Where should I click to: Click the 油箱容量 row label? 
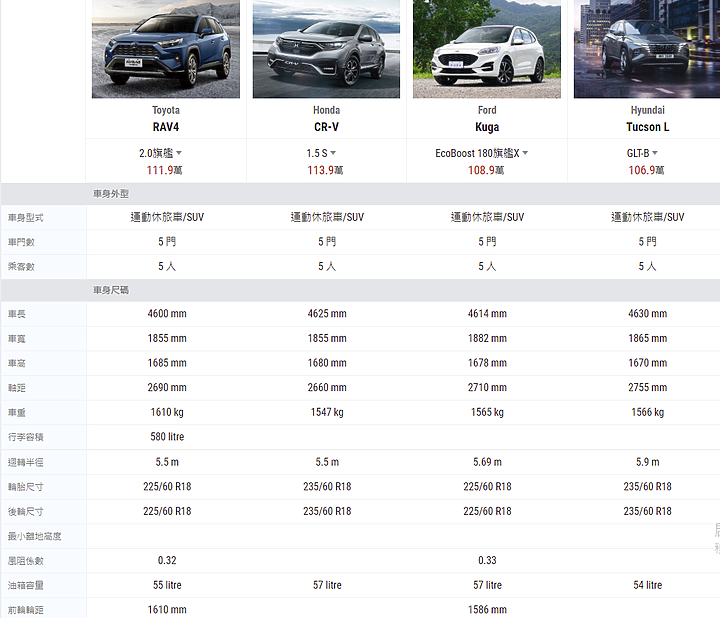pos(26,585)
